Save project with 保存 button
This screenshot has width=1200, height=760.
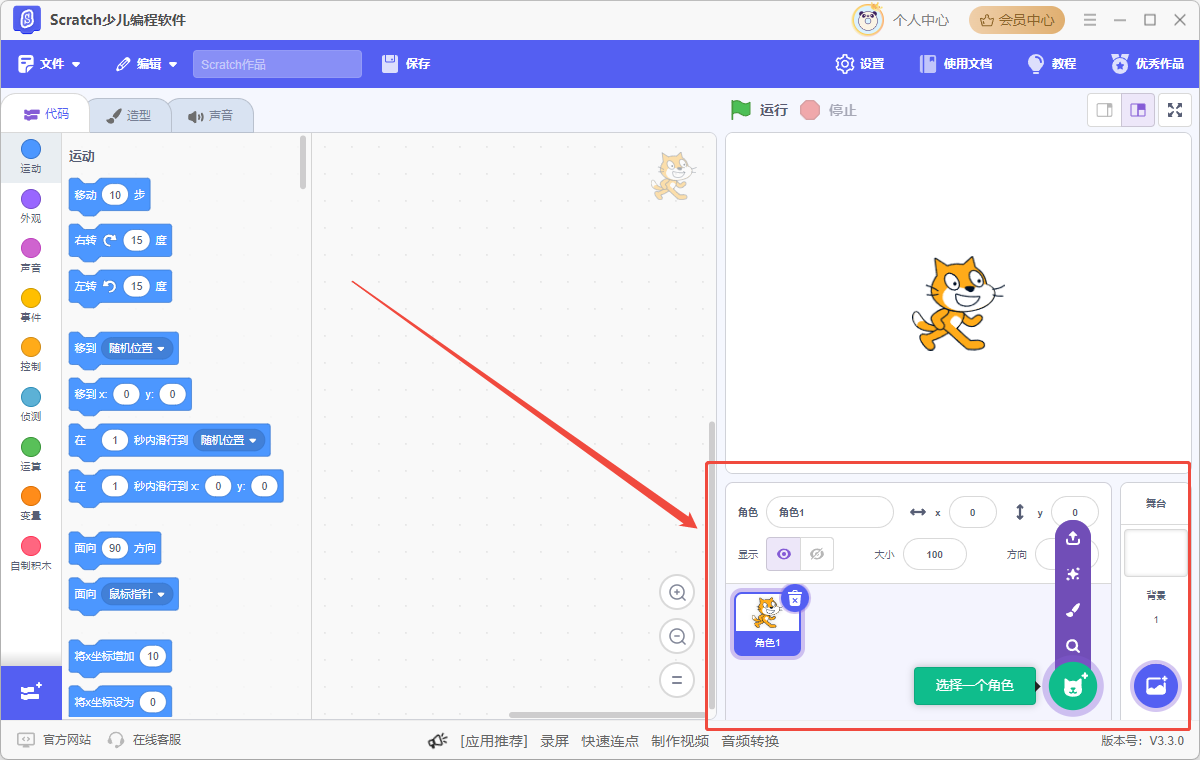(x=406, y=64)
